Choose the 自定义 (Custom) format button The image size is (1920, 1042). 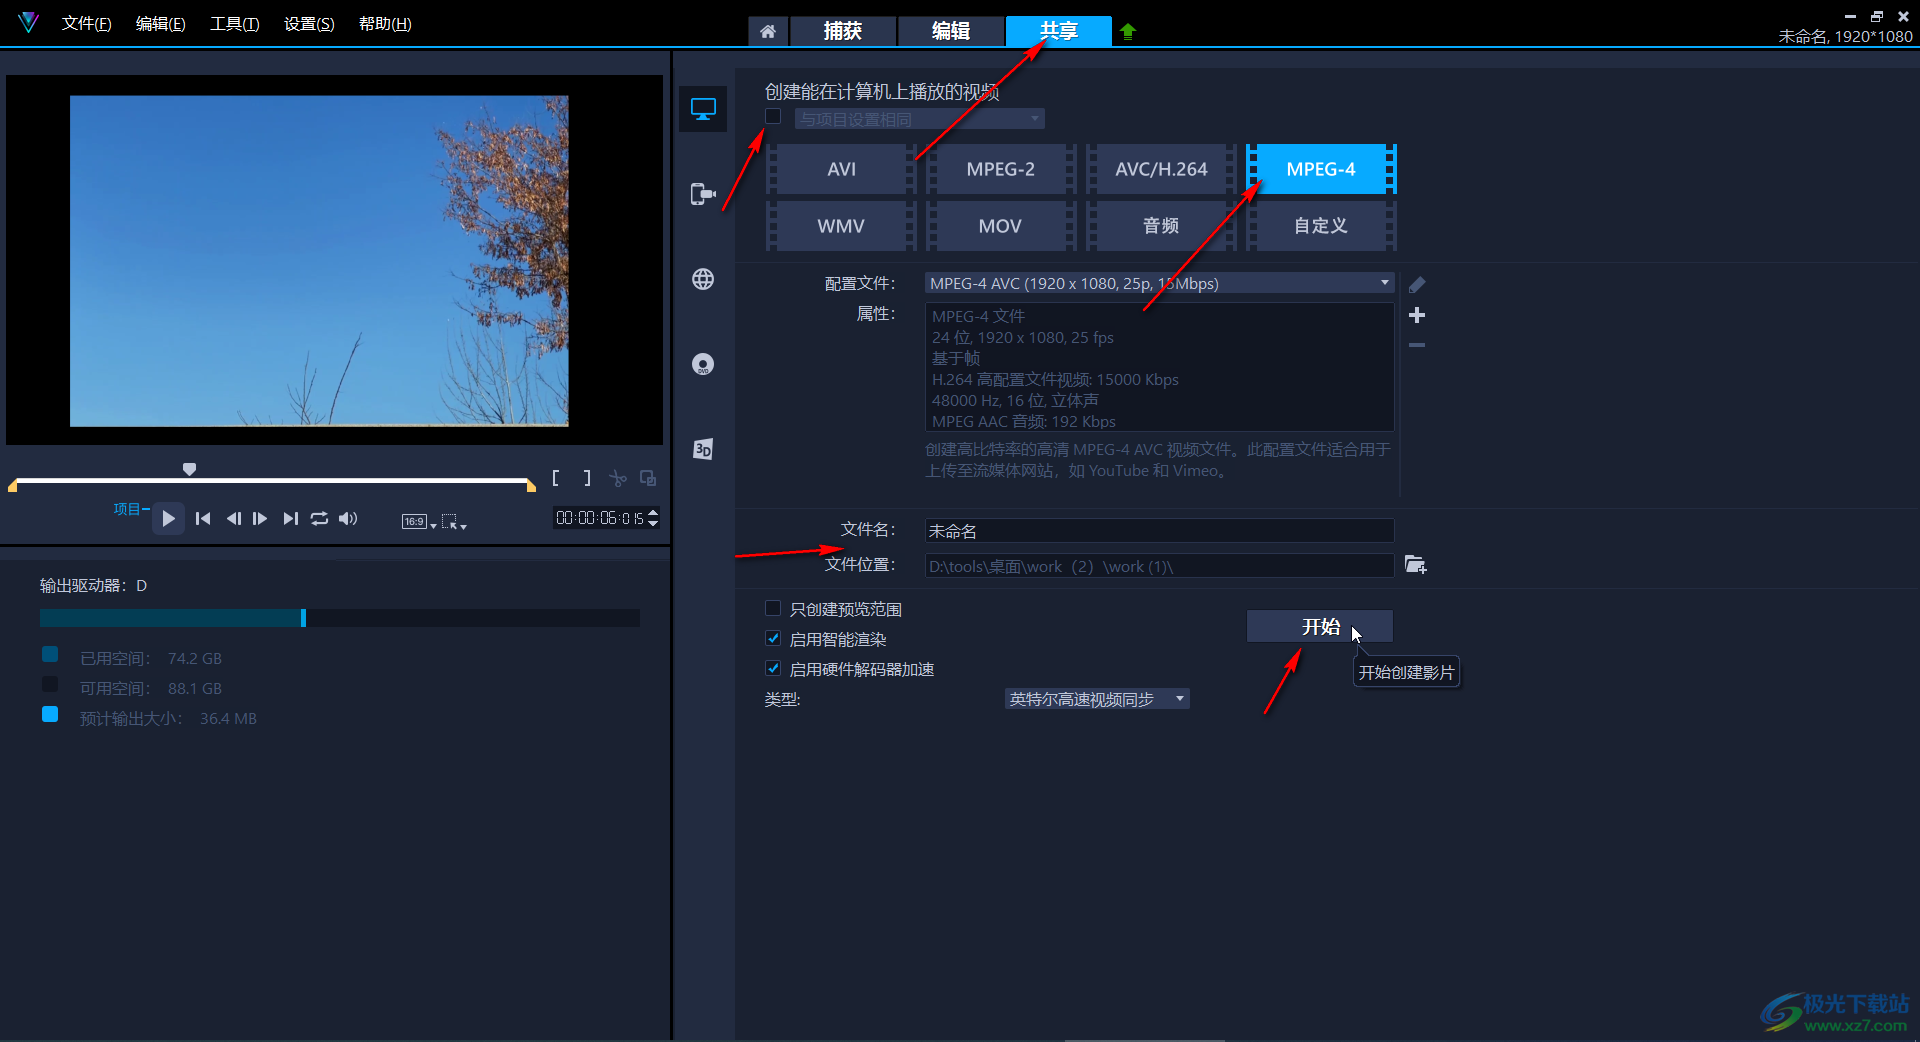click(x=1321, y=226)
